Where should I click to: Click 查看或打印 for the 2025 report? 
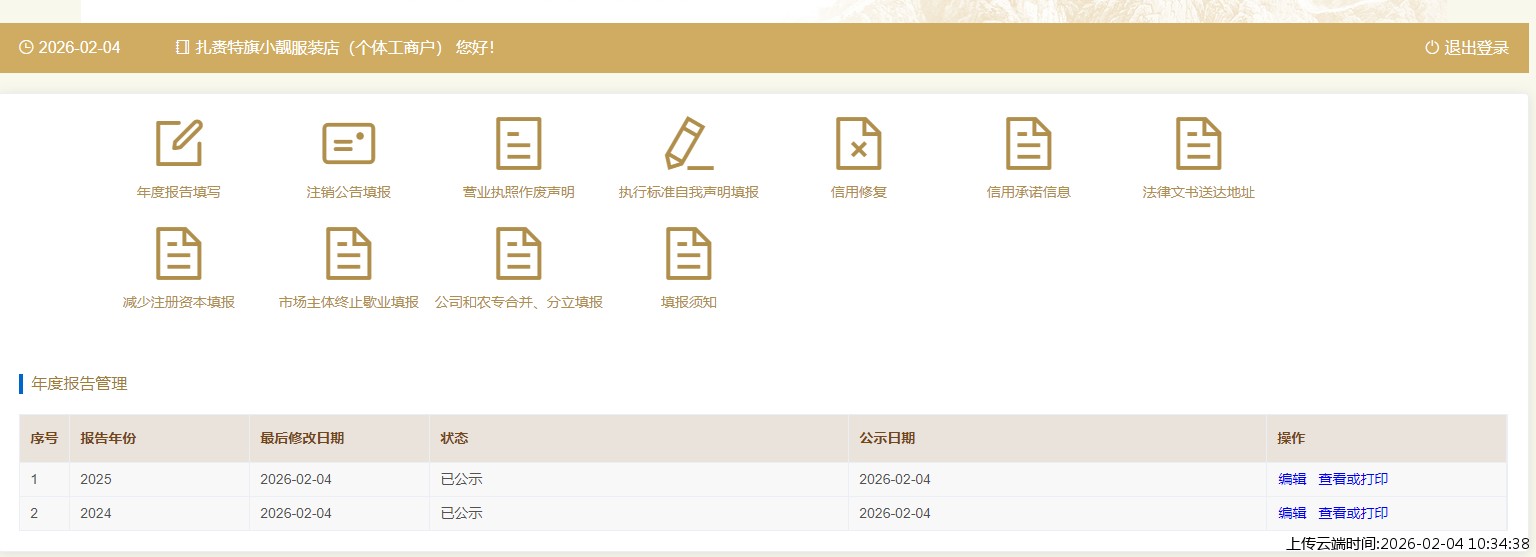(x=1353, y=479)
